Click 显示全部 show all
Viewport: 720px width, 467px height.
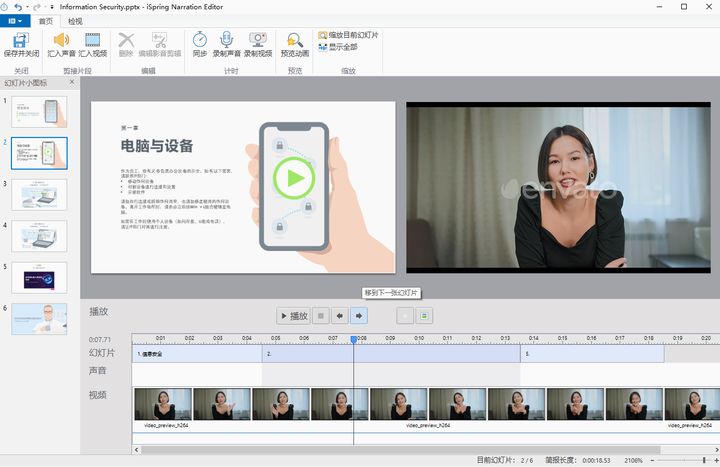click(x=338, y=47)
